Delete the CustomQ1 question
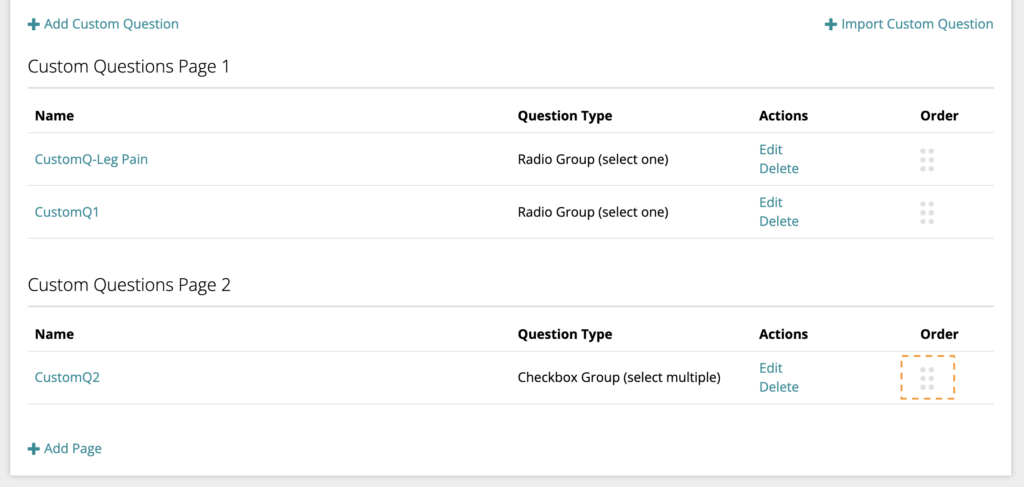The height and width of the screenshot is (487, 1024). click(778, 221)
